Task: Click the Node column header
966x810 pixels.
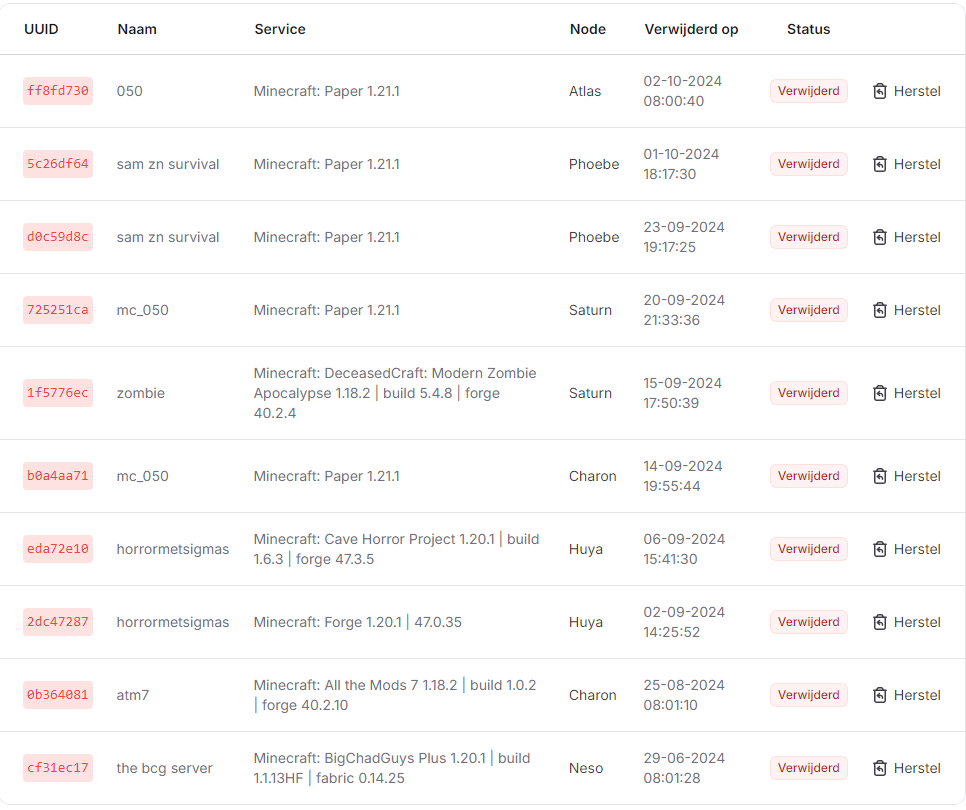Action: tap(588, 29)
